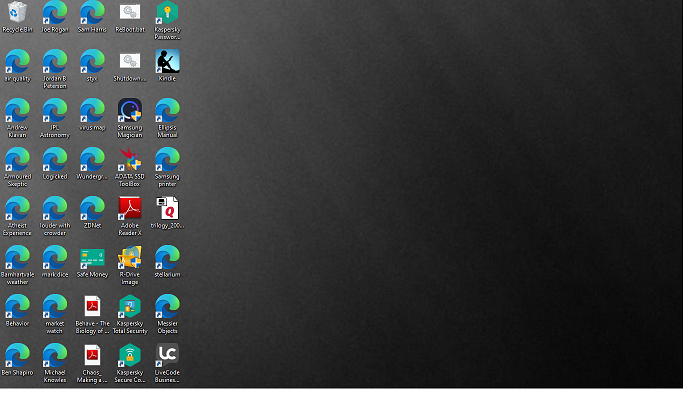The height and width of the screenshot is (400, 700).
Task: Click the Behave - The Biology PDF
Action: (92, 306)
